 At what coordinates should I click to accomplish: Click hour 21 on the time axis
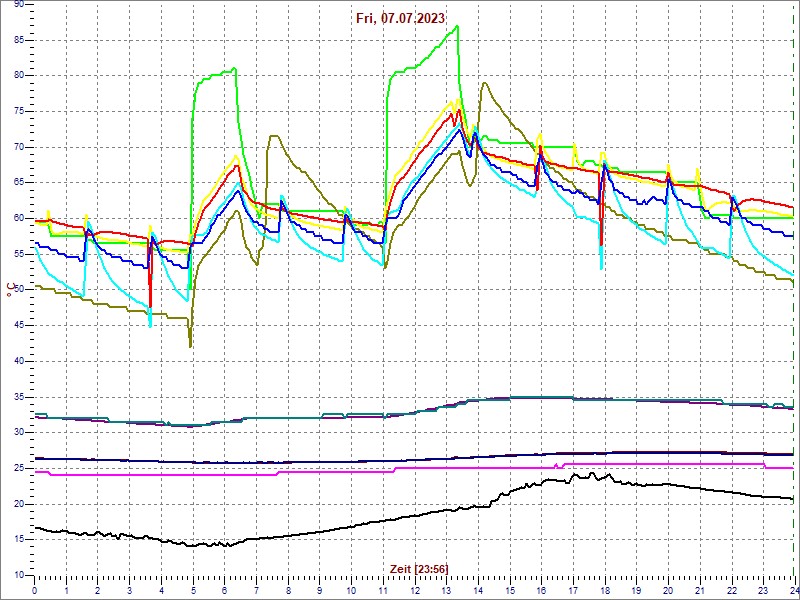coord(700,590)
